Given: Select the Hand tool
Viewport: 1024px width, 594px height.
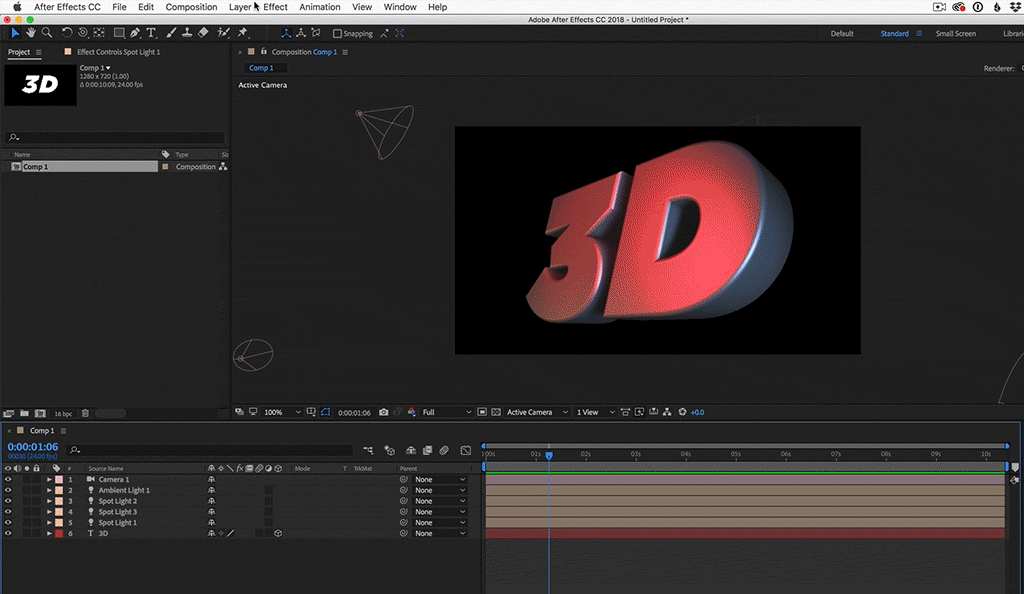Looking at the screenshot, I should coord(31,33).
